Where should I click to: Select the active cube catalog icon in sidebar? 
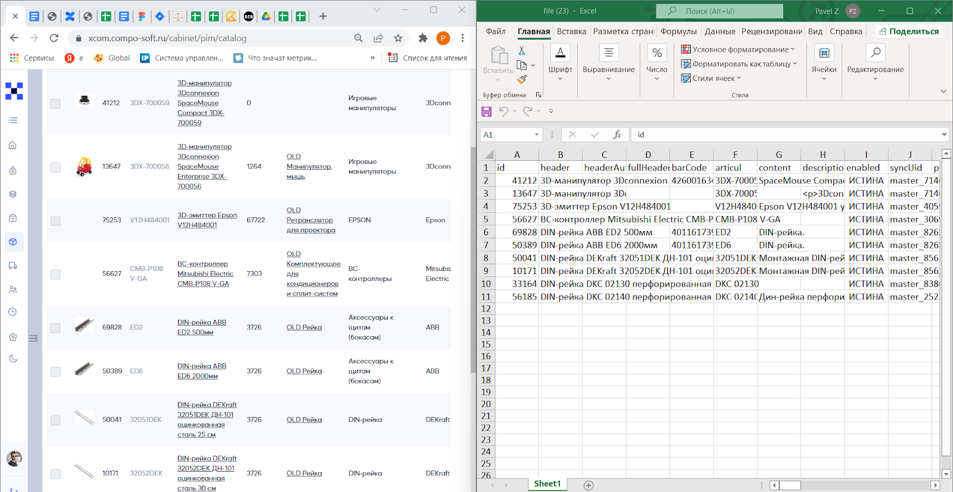point(13,242)
